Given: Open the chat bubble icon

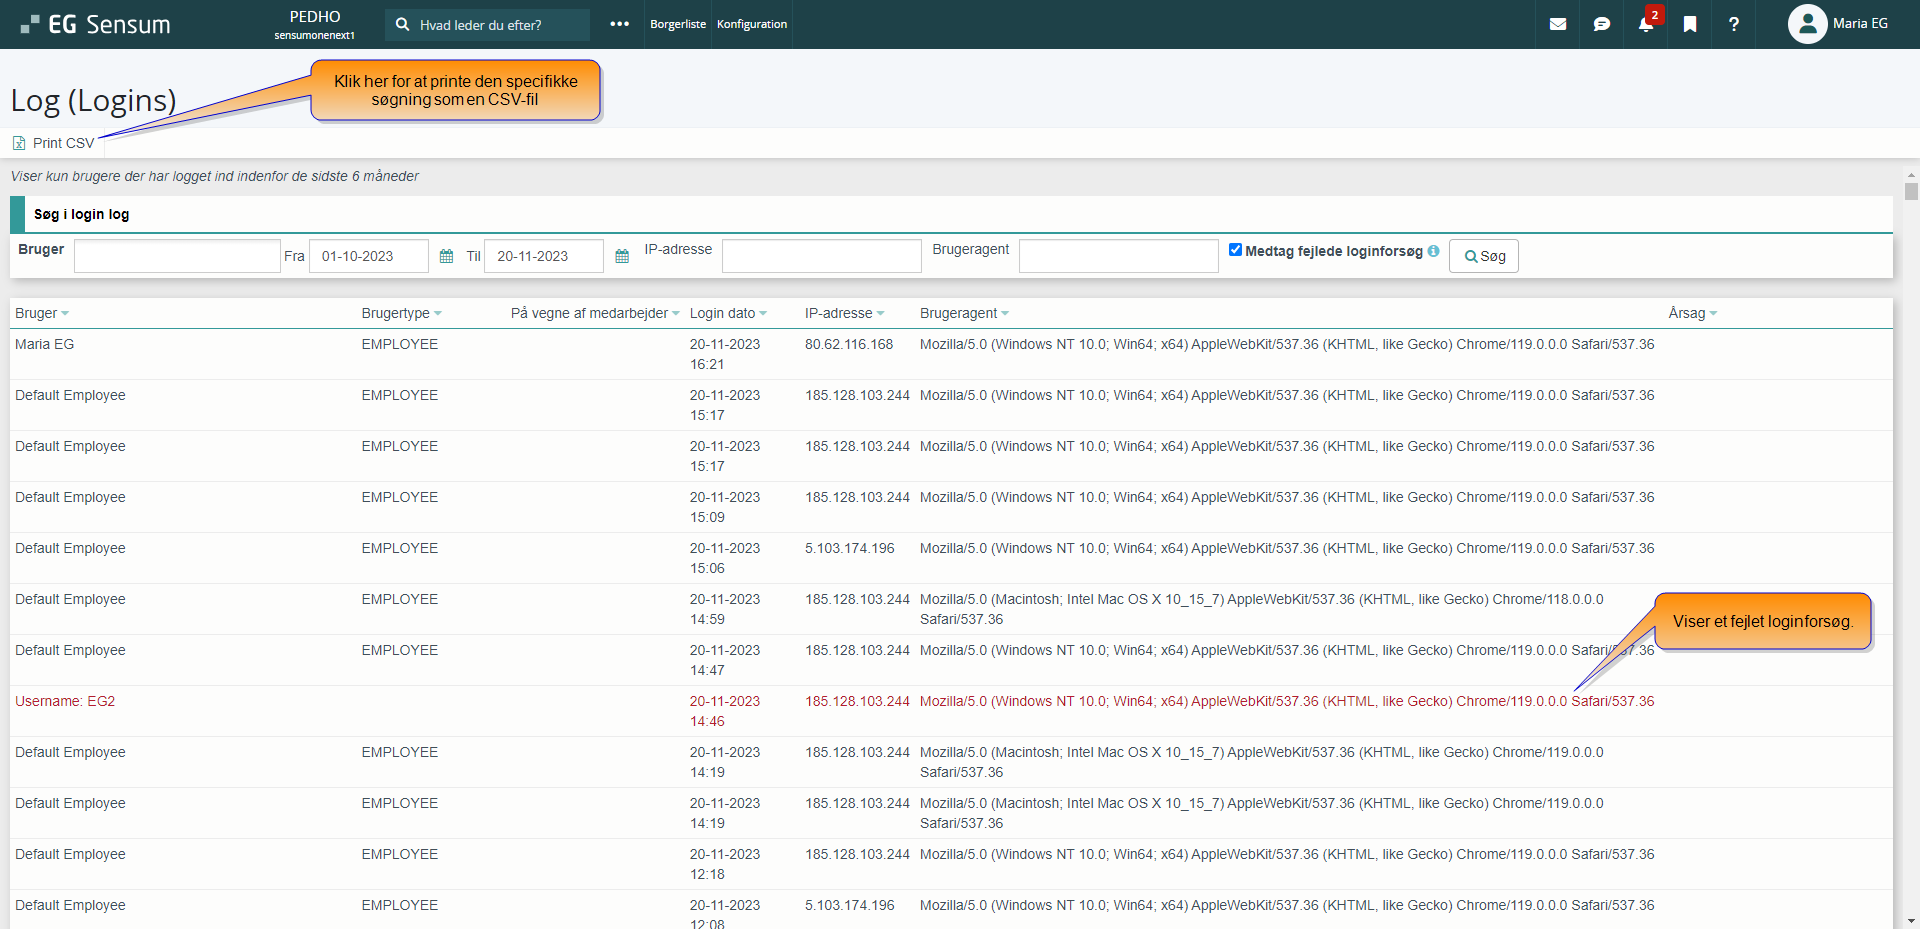Looking at the screenshot, I should [1601, 24].
